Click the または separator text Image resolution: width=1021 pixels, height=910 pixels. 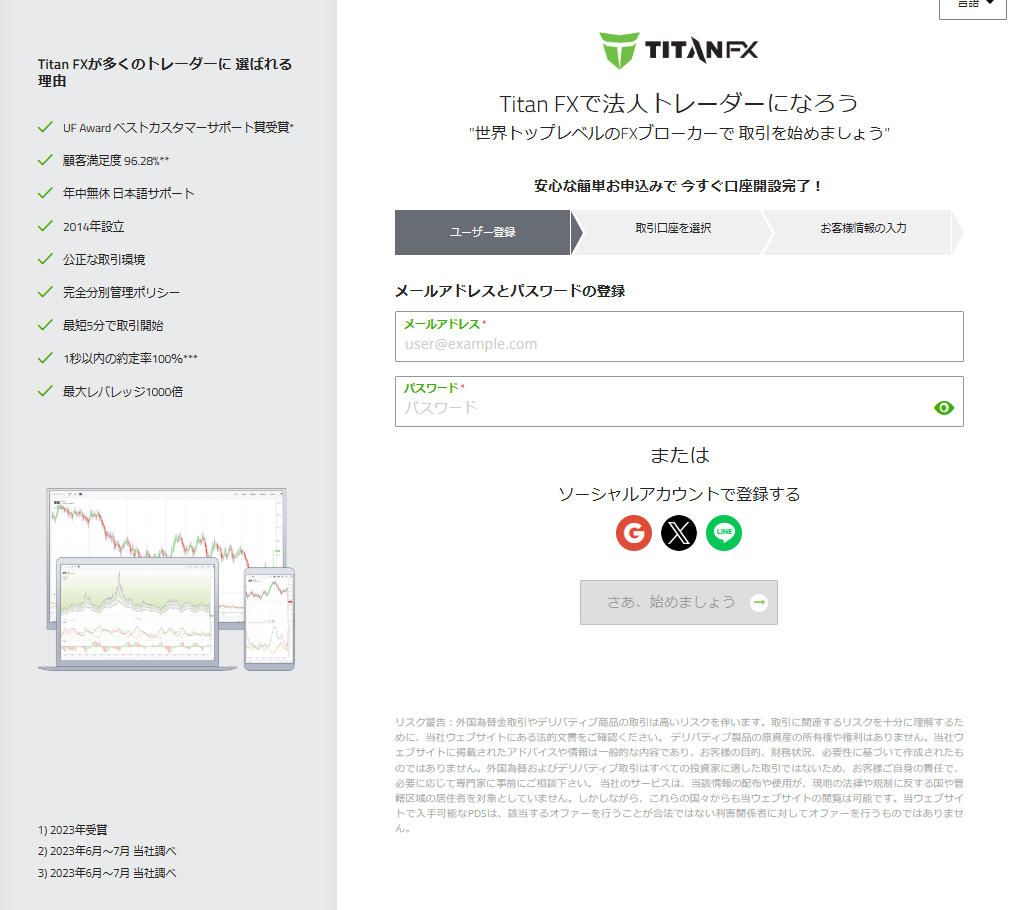679,455
